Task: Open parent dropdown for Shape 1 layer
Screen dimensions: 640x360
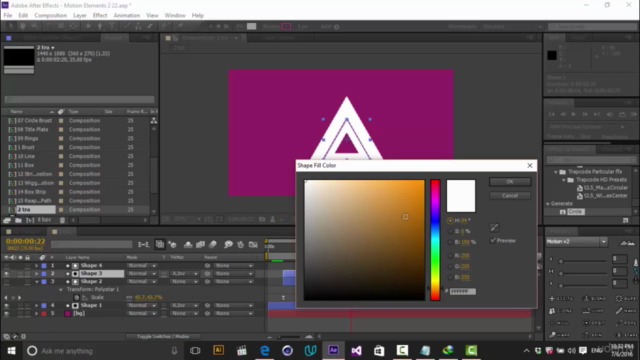Action: [233, 305]
